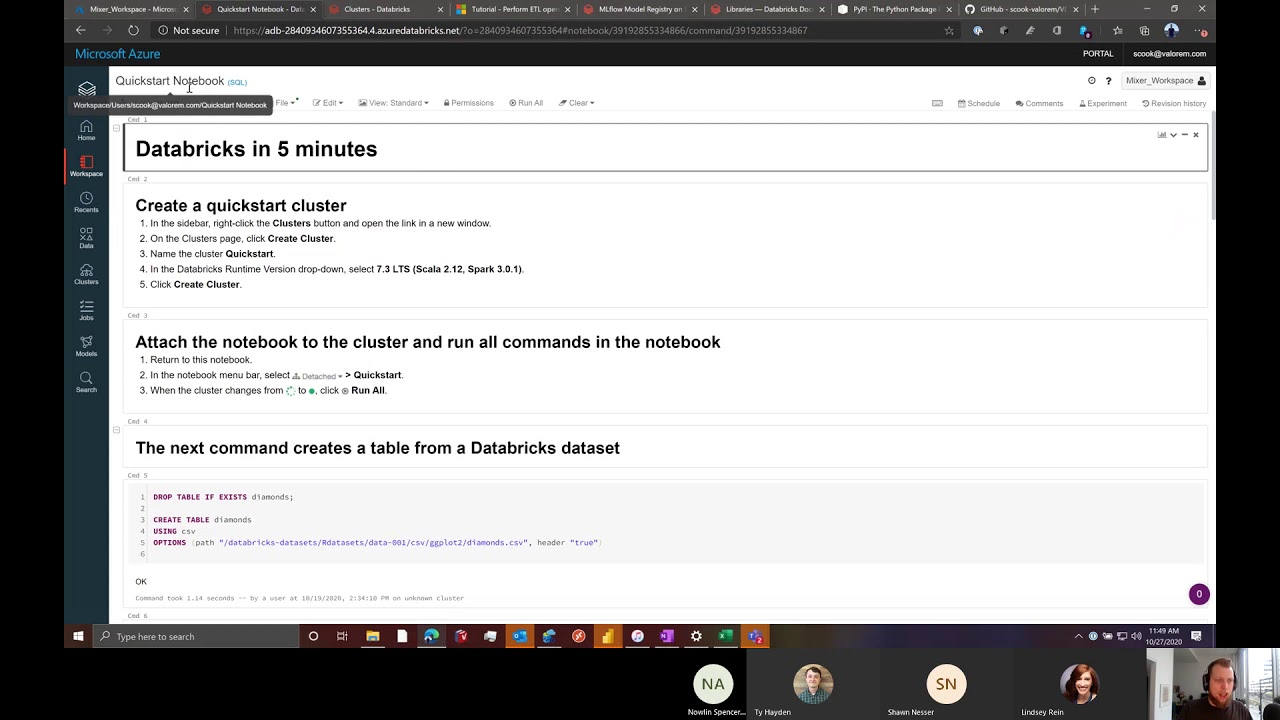Open the Schedule panel
The height and width of the screenshot is (720, 1280).
pos(979,103)
